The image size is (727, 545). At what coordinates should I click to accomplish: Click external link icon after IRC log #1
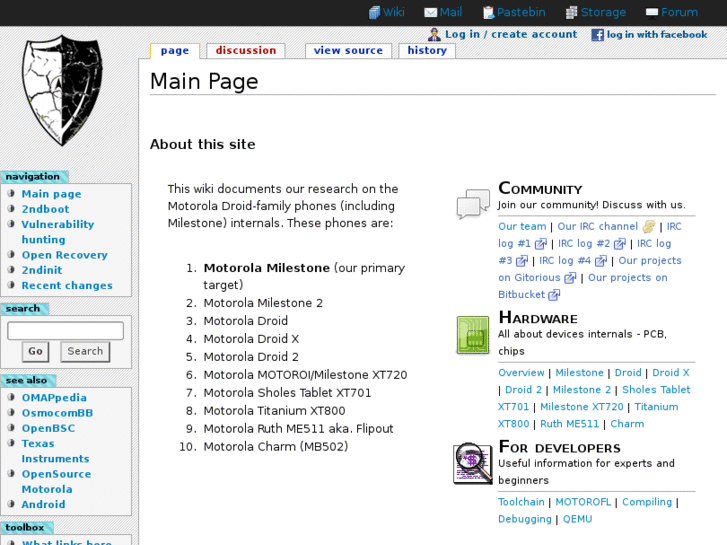(x=541, y=244)
